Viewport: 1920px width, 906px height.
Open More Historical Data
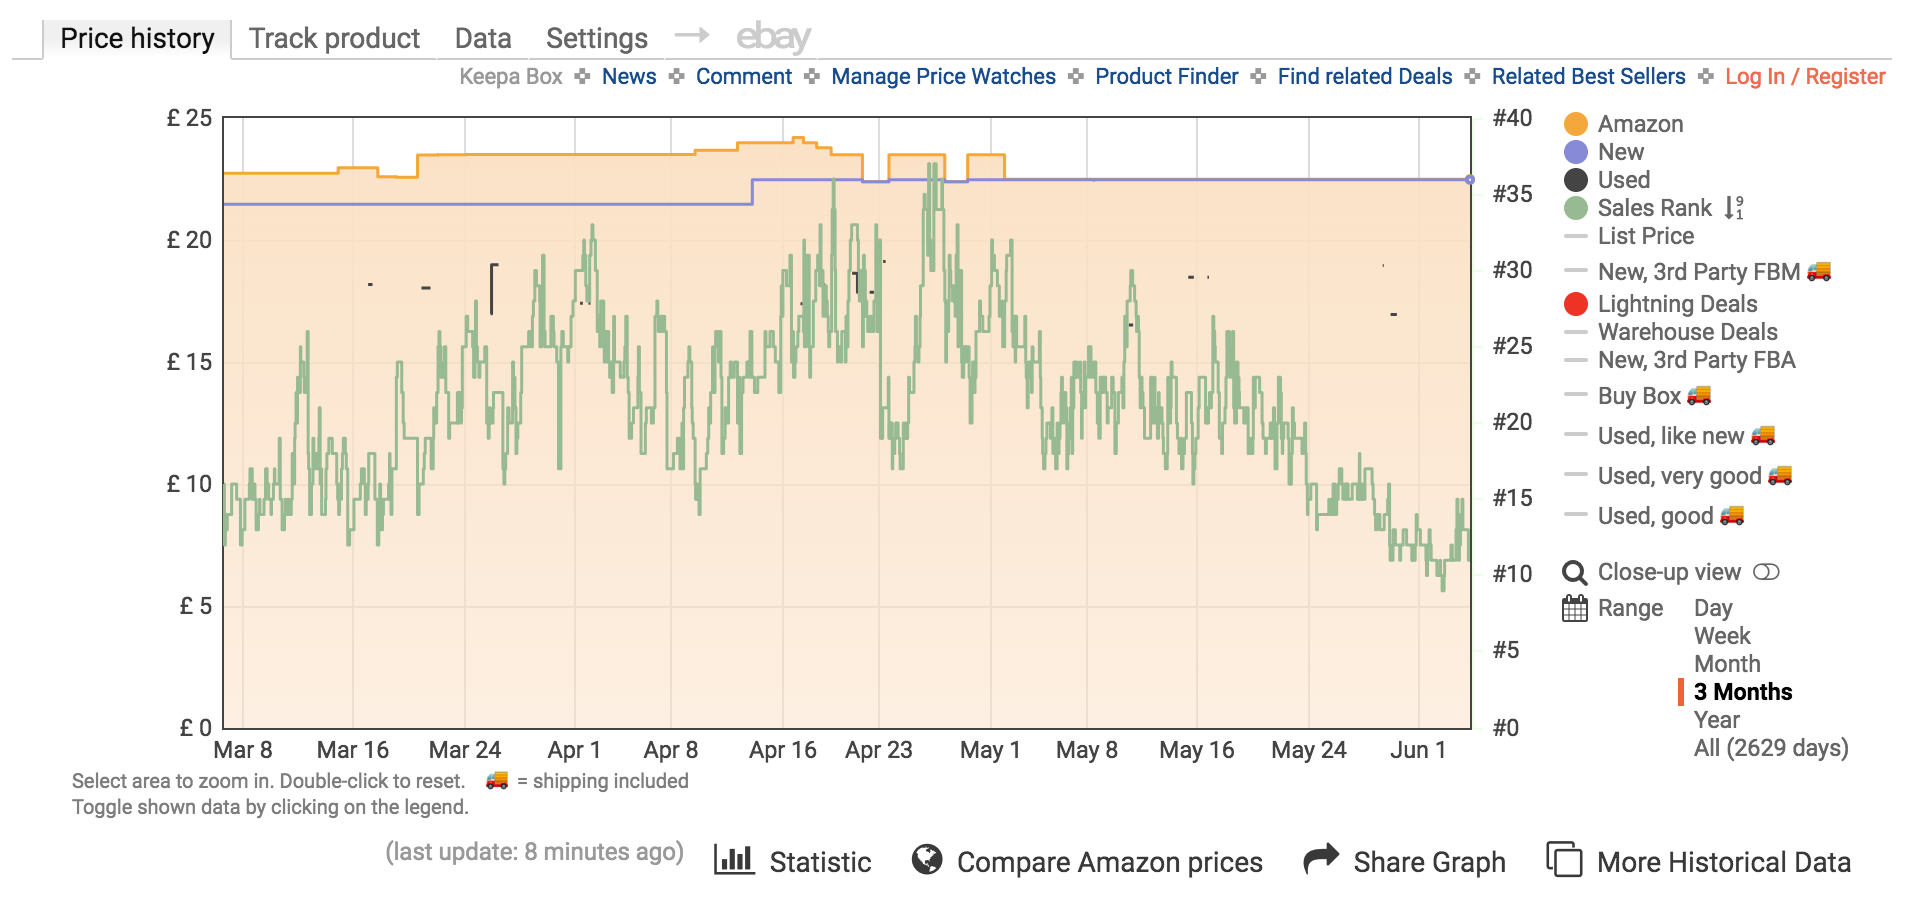(1724, 862)
